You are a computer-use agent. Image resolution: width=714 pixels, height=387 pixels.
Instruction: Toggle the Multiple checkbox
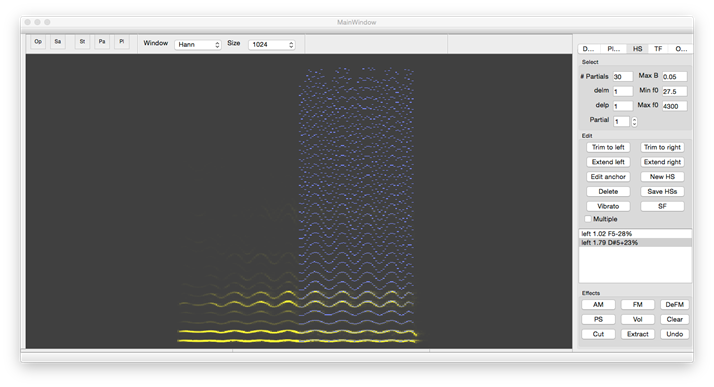(x=588, y=219)
